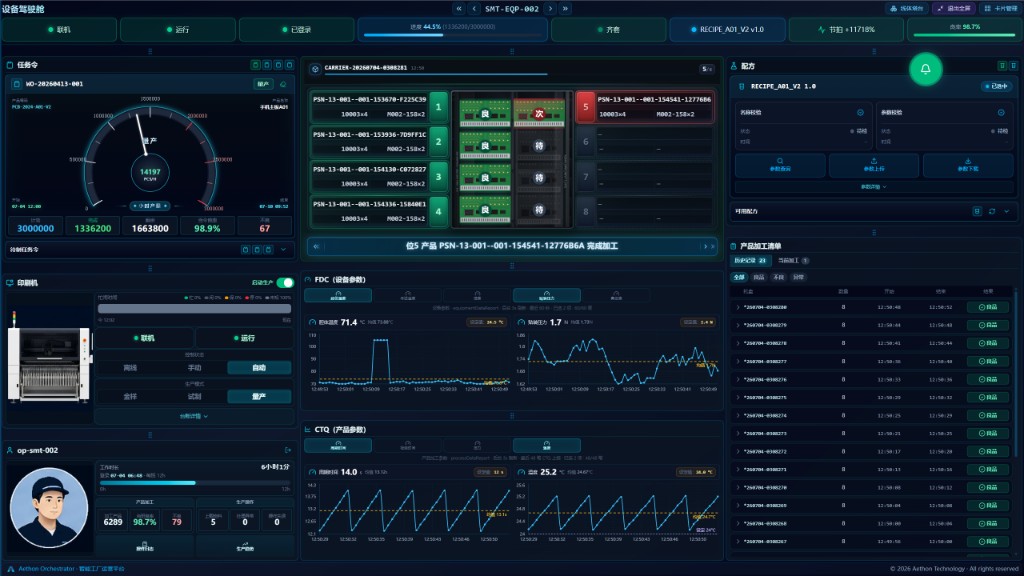1024x576 pixels.
Task: Expand the pending task orders chevron
Action: pyautogui.click(x=283, y=249)
